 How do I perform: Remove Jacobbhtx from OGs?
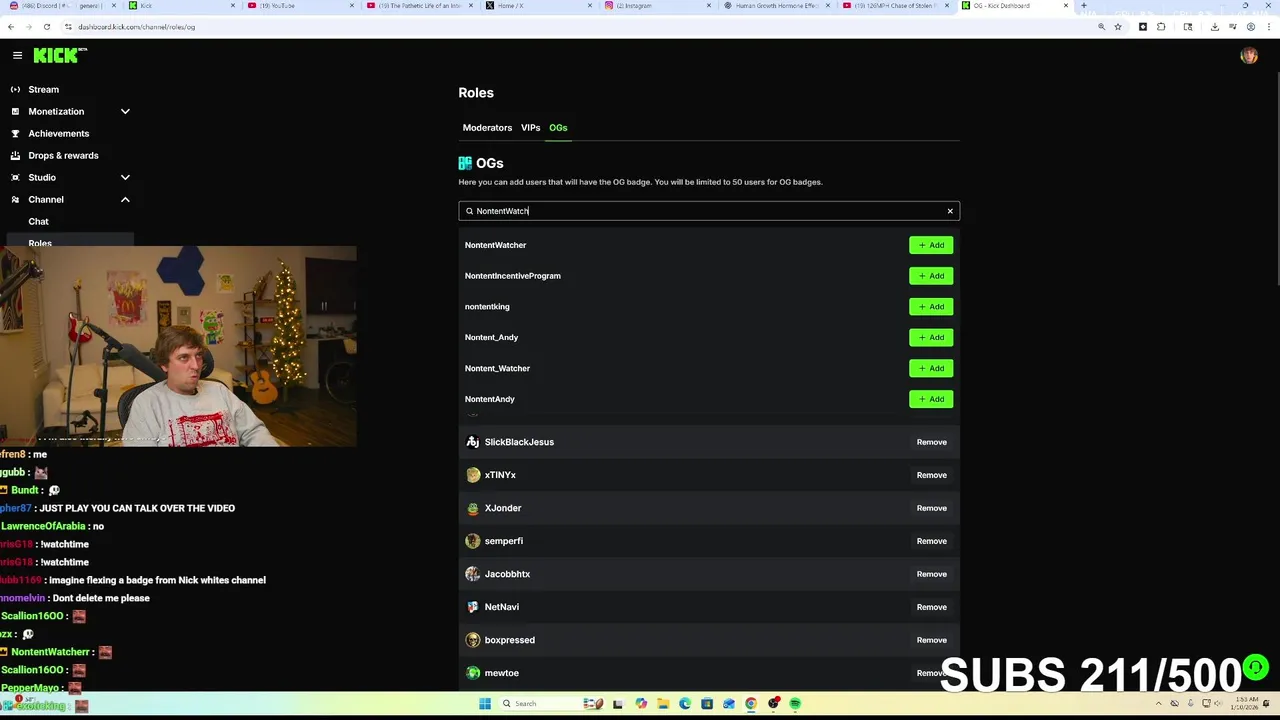tap(931, 574)
